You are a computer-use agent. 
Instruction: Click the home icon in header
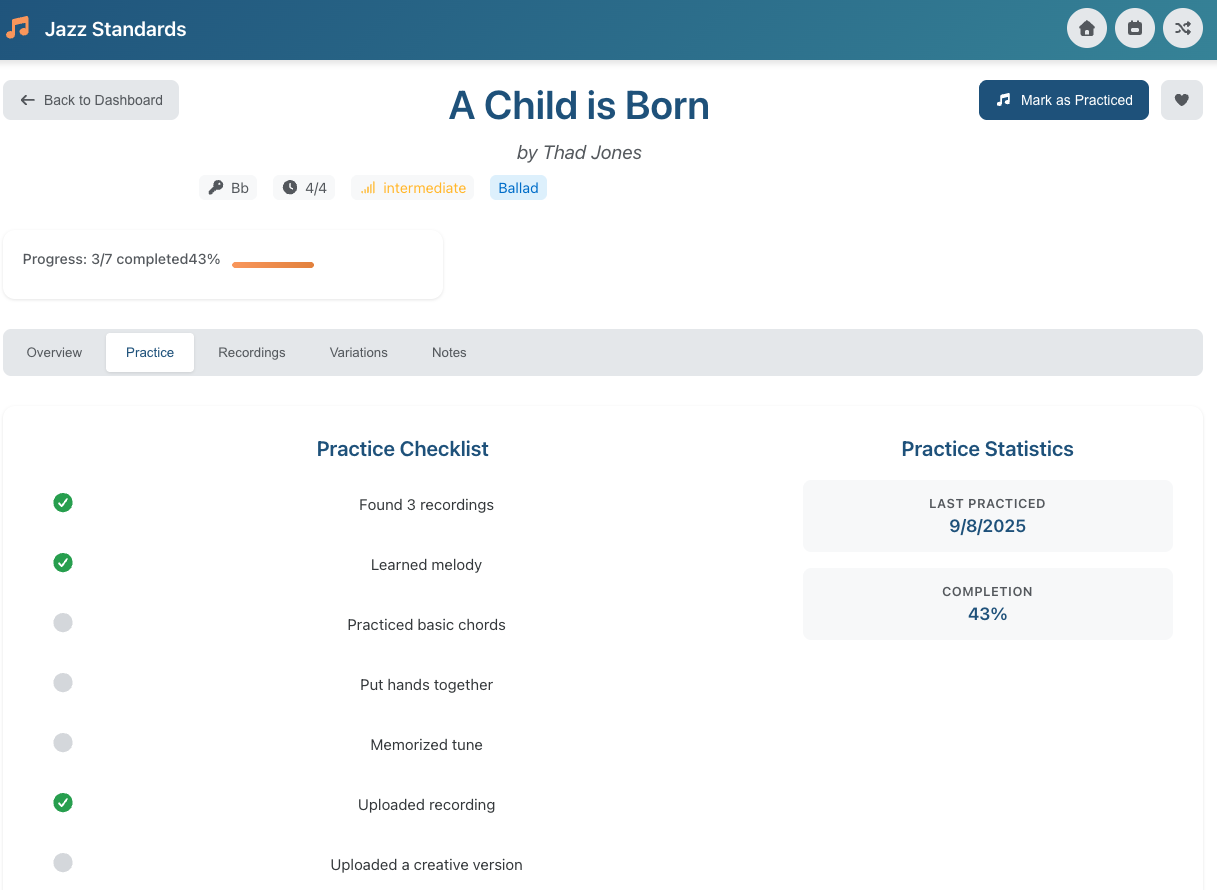coord(1087,28)
